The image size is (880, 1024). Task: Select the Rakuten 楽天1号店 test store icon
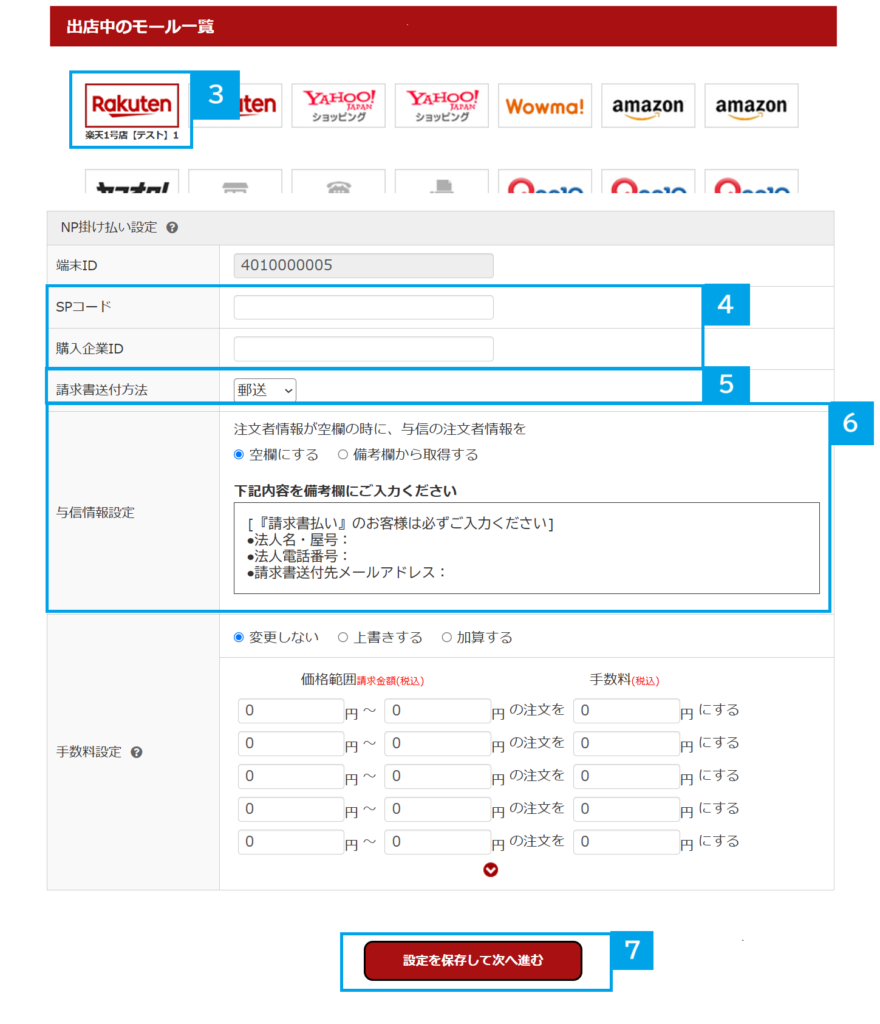131,105
